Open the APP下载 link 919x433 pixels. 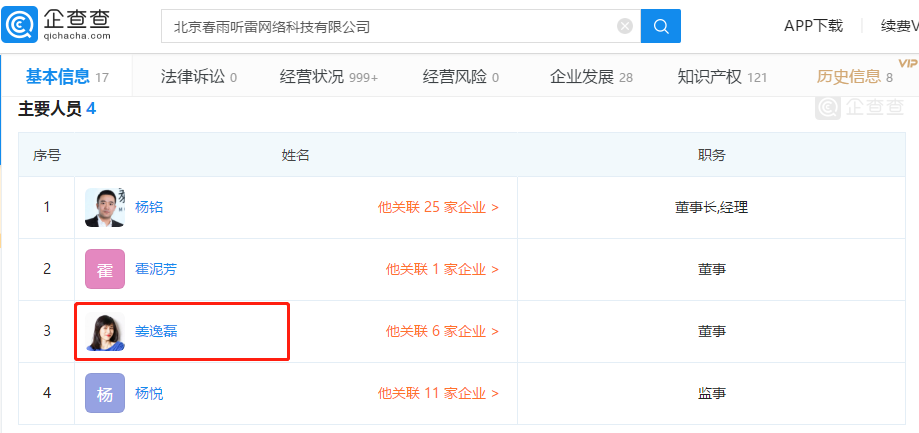(x=814, y=26)
